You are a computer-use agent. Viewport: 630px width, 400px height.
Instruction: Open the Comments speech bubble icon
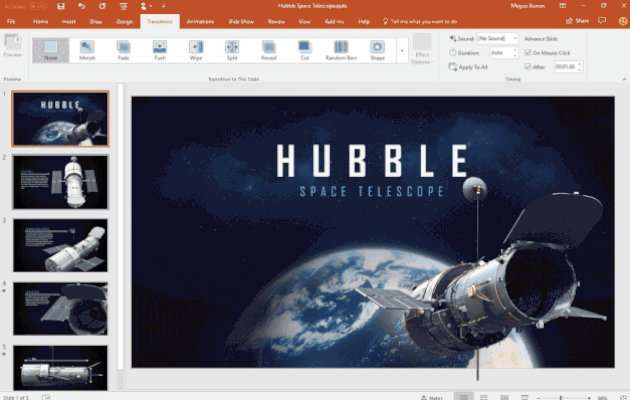[602, 20]
